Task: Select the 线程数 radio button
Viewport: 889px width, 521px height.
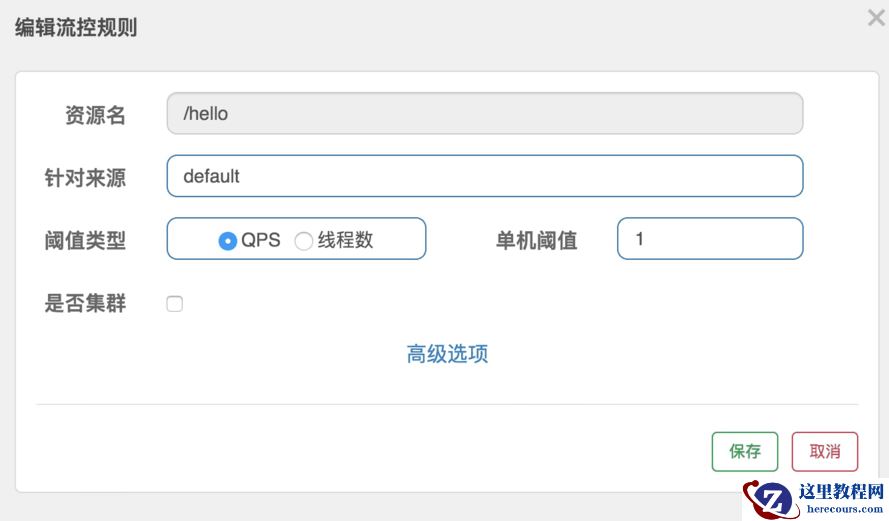Action: 303,241
